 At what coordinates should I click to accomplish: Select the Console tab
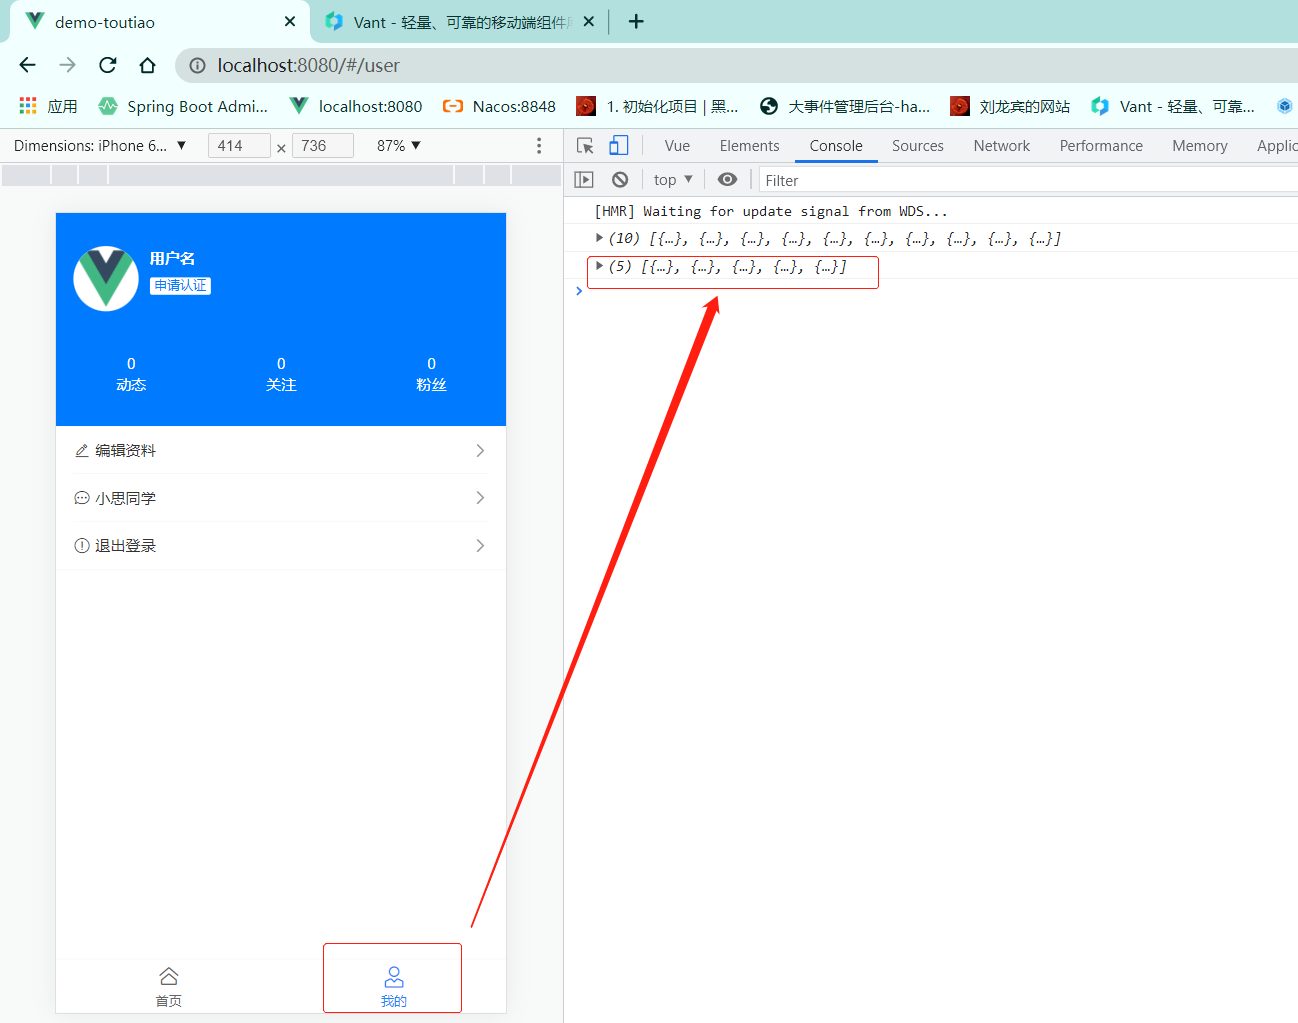[x=836, y=146]
